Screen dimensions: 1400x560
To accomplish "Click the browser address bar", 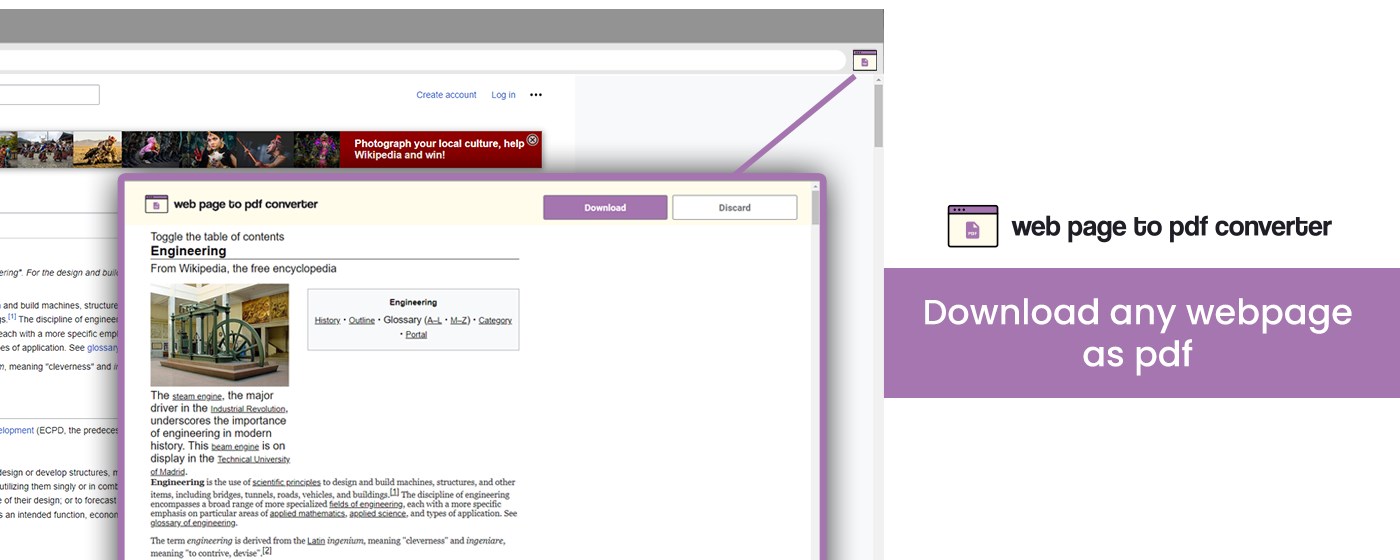I will point(422,61).
